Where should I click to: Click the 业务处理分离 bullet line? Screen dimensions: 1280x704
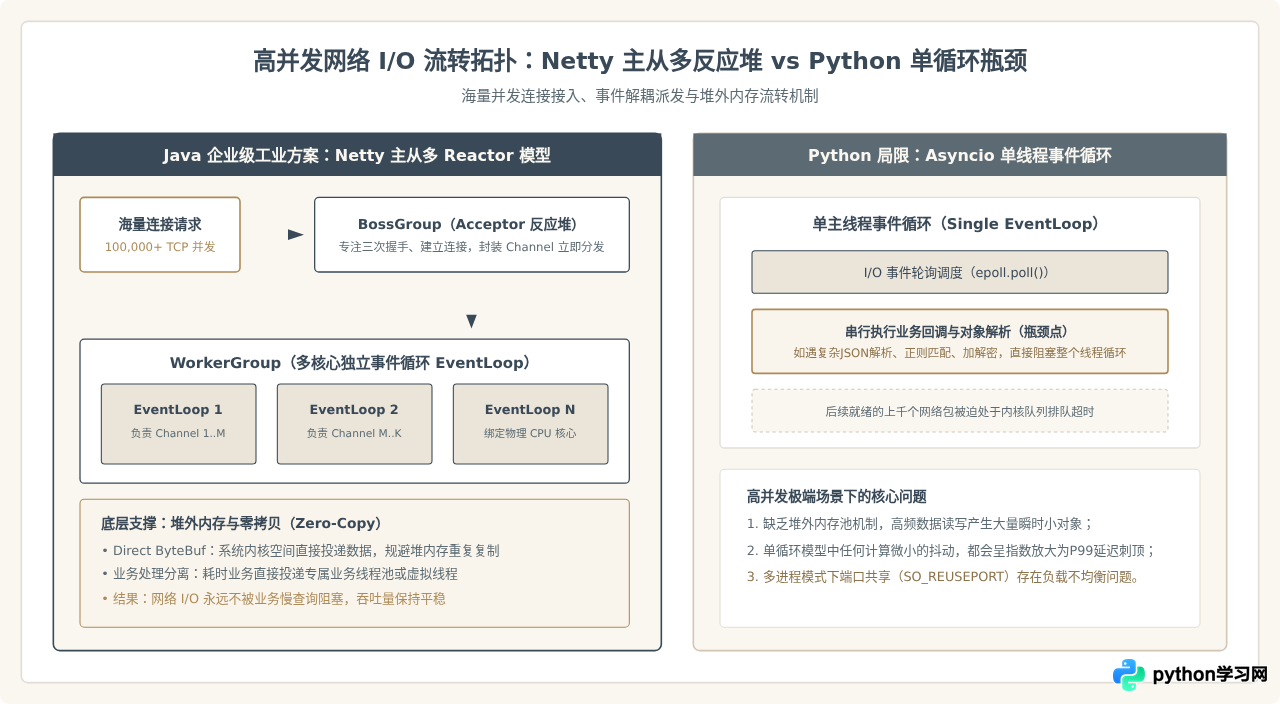pyautogui.click(x=279, y=574)
